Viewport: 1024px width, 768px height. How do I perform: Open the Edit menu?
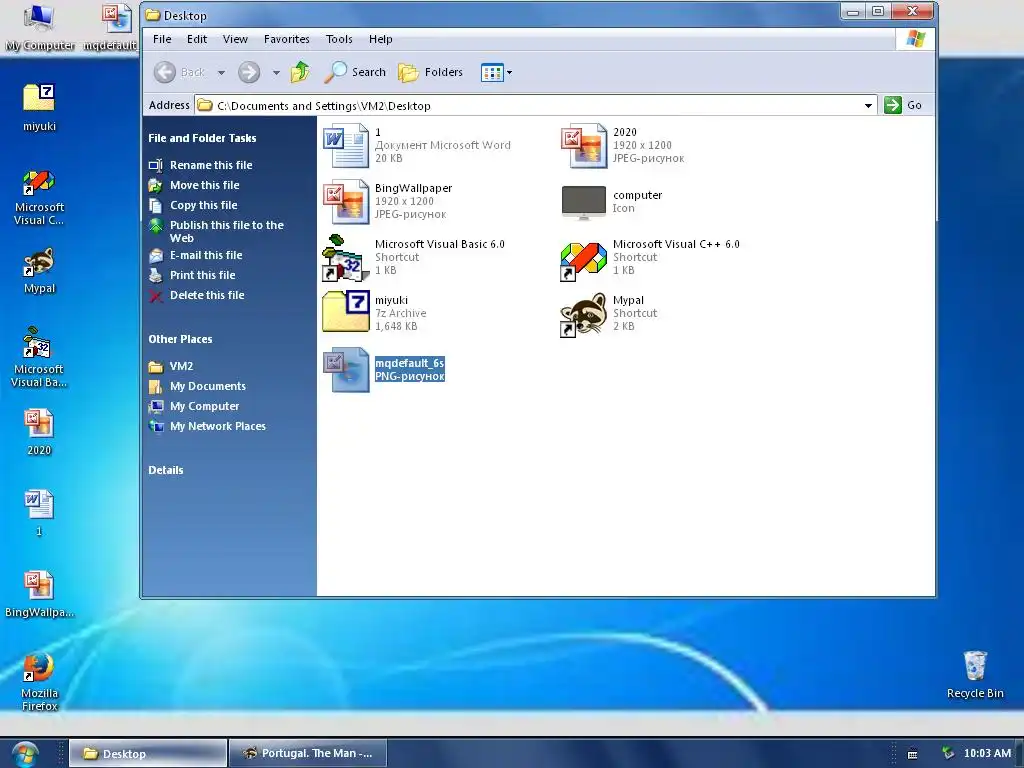click(x=197, y=39)
